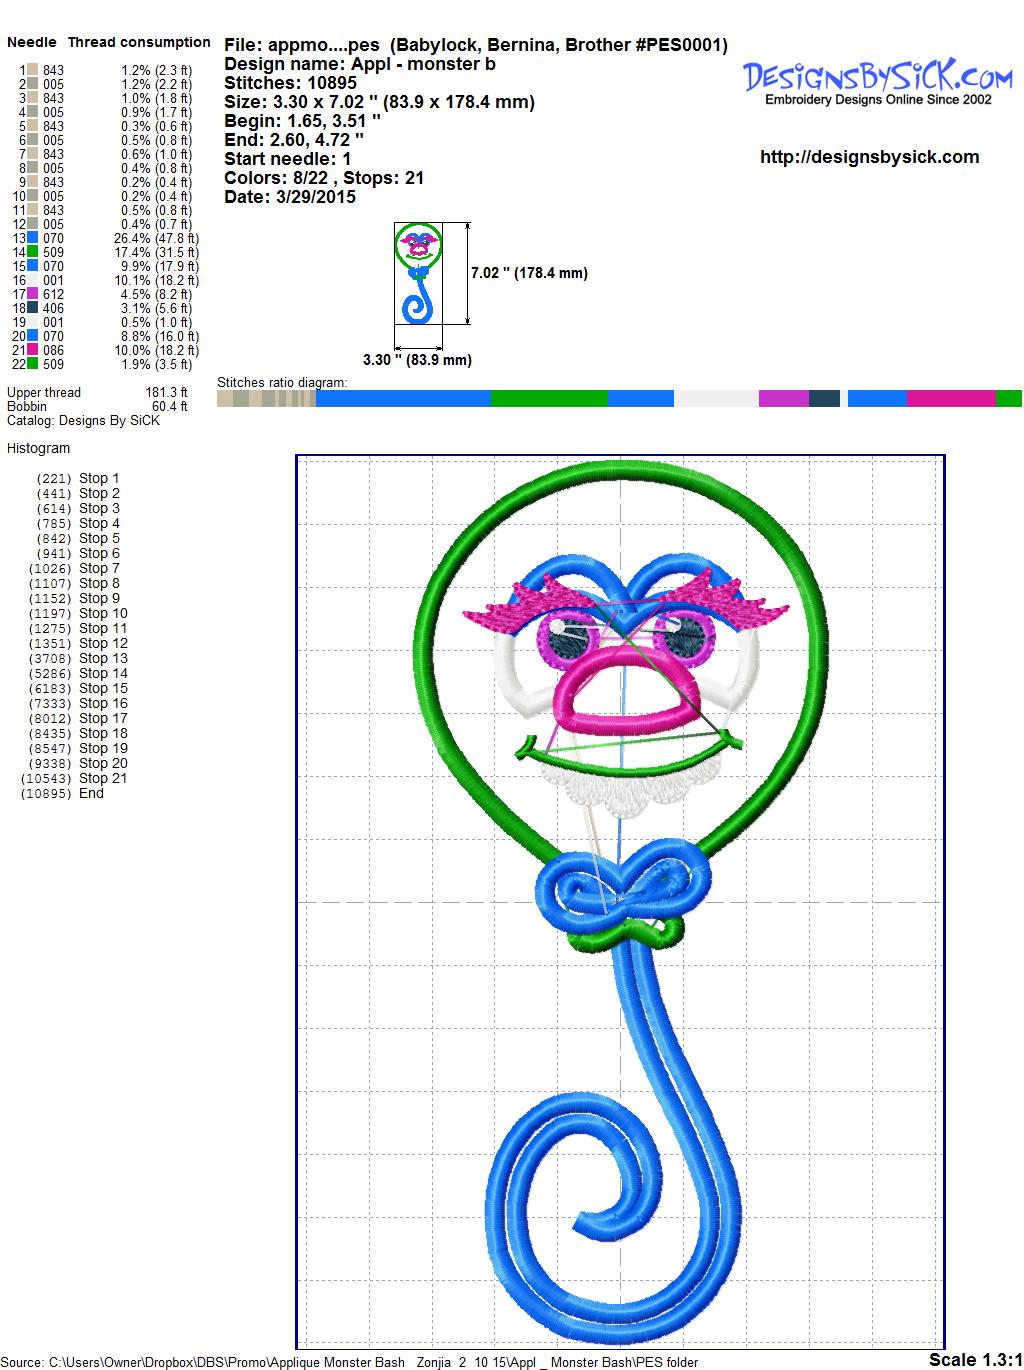Click the DesignsBySick.com logo

tap(877, 81)
